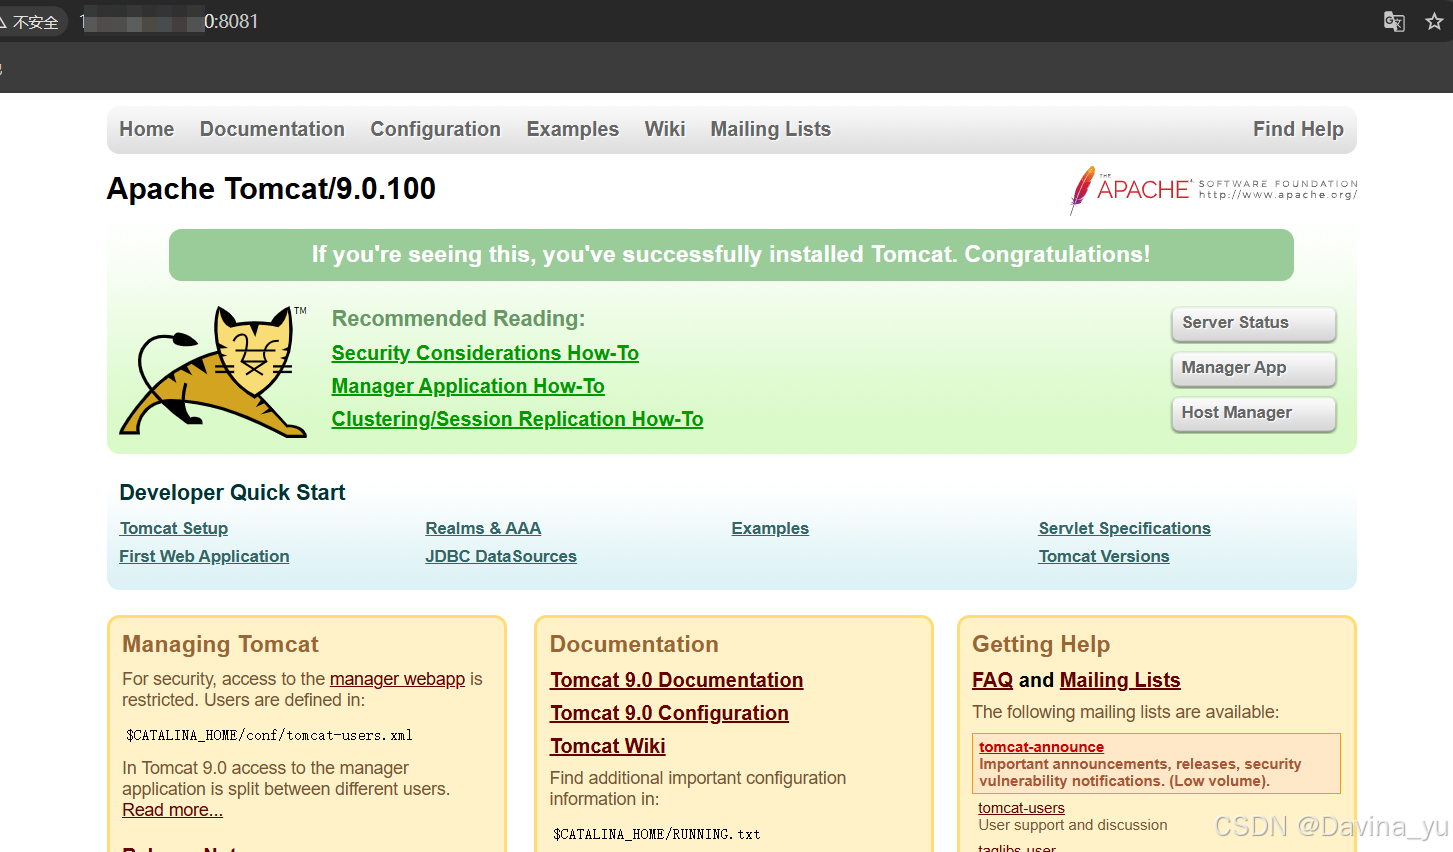Image resolution: width=1453 pixels, height=852 pixels.
Task: Open Tomcat Versions link
Action: pos(1104,556)
